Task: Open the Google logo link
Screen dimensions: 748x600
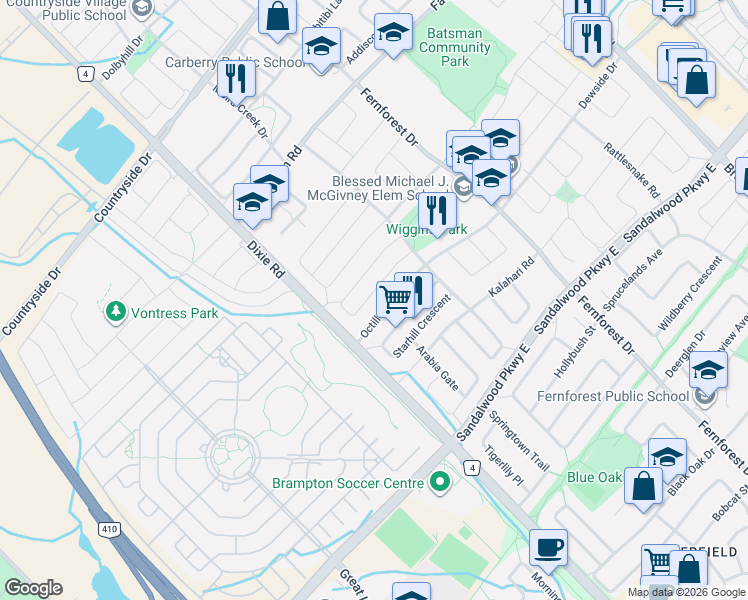Action: click(x=33, y=588)
